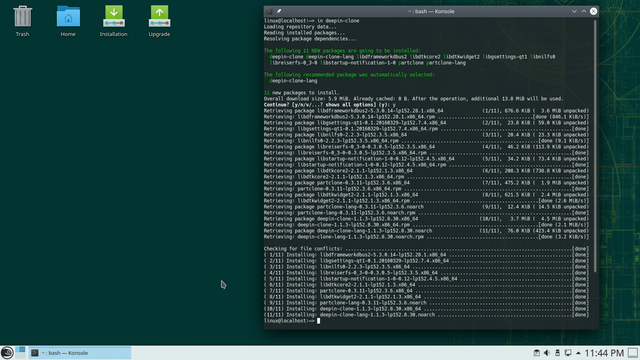The image size is (640, 360).
Task: Expand the hidden system tray icons arrow
Action: click(578, 353)
